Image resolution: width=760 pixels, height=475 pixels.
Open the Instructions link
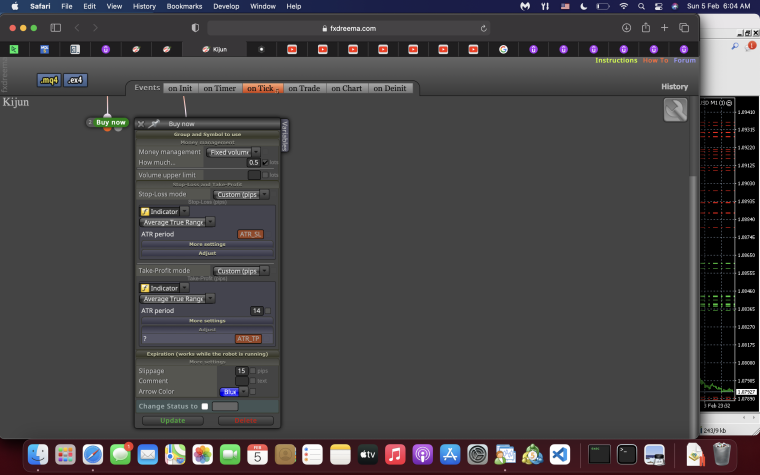point(616,61)
